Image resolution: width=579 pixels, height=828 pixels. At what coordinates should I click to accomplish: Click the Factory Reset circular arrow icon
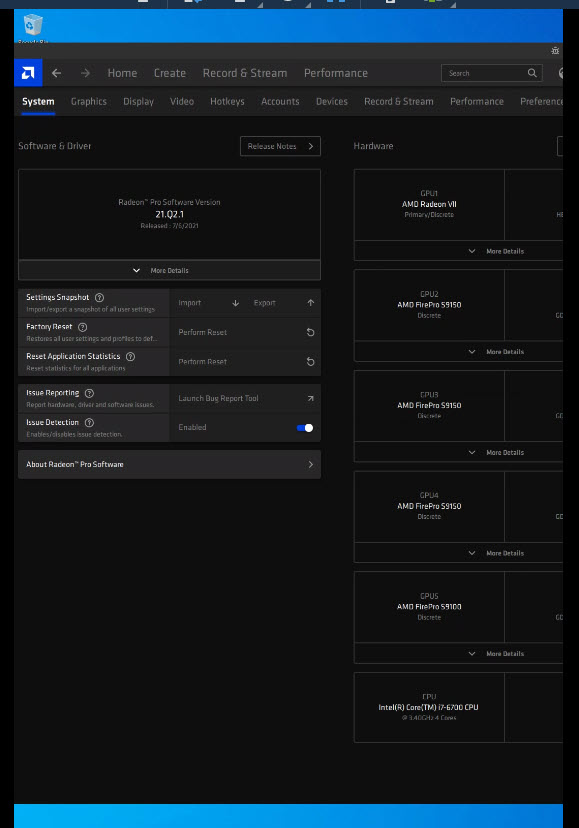point(310,332)
